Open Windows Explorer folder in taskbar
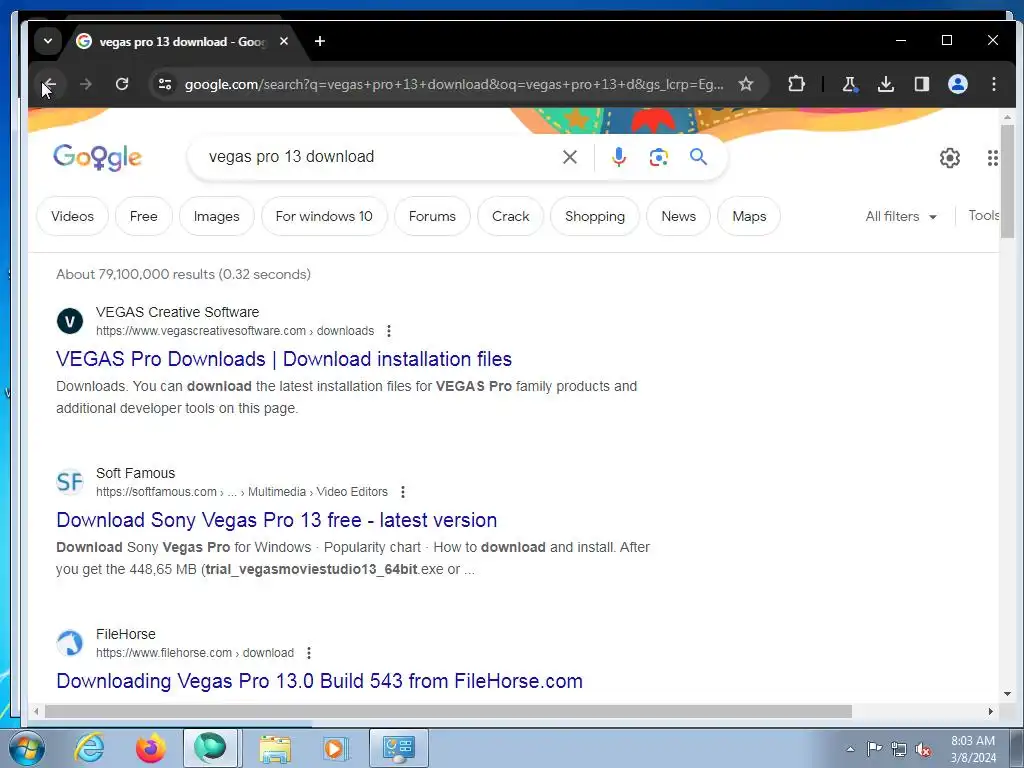This screenshot has width=1024, height=768. (275, 749)
